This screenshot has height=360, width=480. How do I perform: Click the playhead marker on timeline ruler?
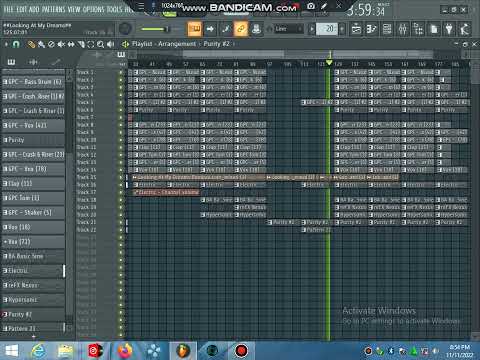point(329,63)
